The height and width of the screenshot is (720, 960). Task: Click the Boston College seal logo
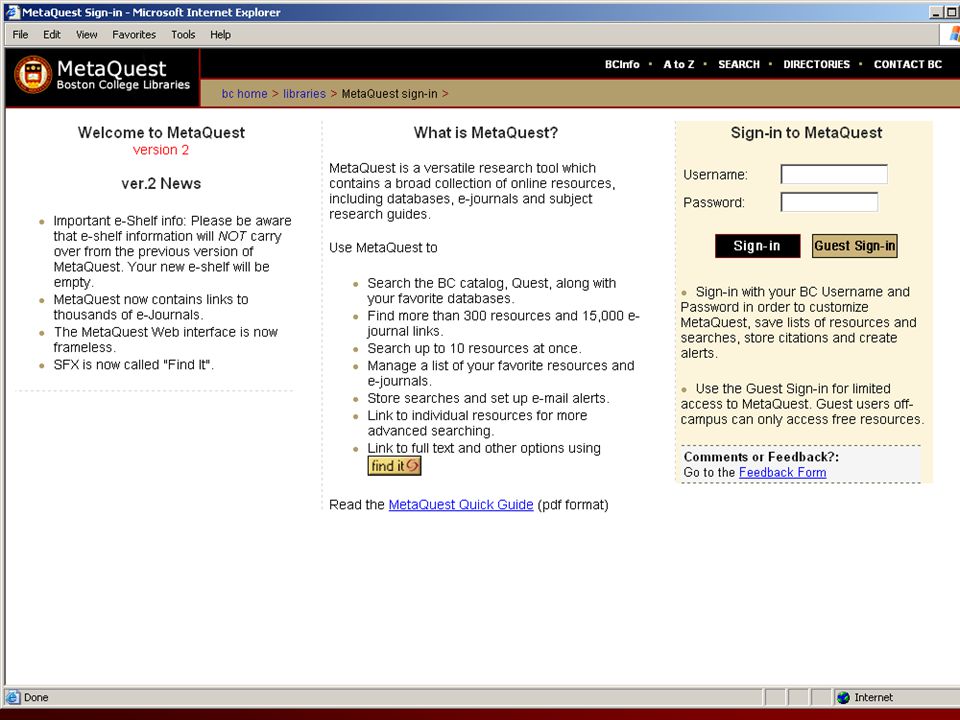33,75
